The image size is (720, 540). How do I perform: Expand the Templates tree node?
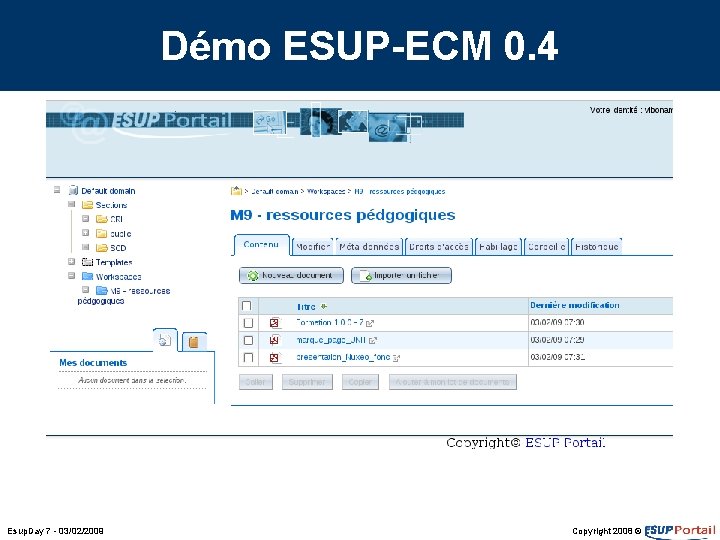(x=71, y=261)
